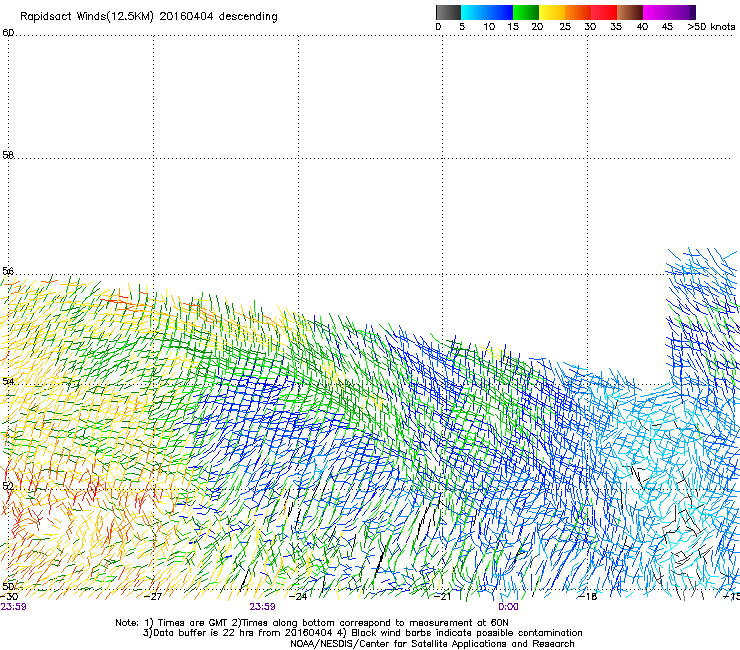Click the red 30-35 knots legend color

point(604,12)
